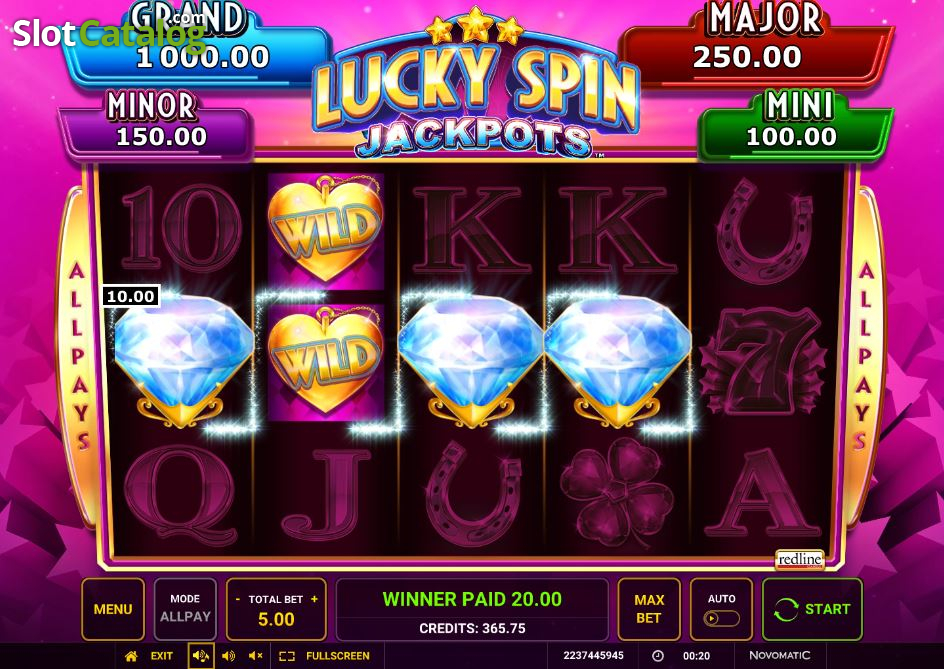Click the MINI jackpot 100.00 panel
The width and height of the screenshot is (944, 669).
pos(795,125)
